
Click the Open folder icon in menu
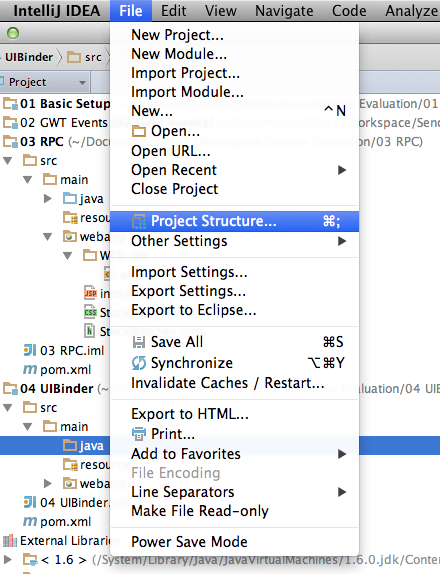pyautogui.click(x=139, y=131)
